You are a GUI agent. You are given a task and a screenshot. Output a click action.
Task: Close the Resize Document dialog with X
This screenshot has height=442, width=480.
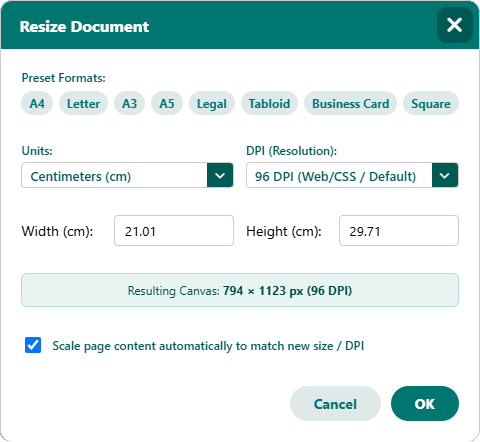(455, 25)
